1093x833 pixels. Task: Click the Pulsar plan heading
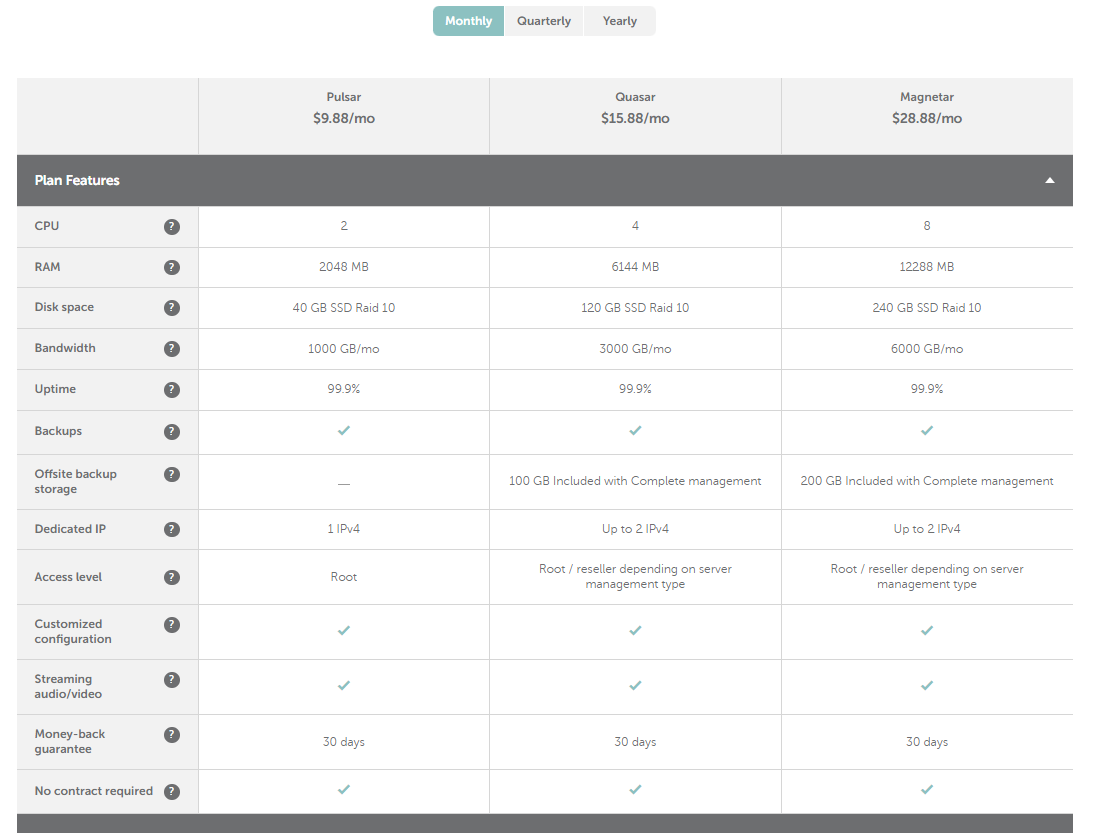click(x=343, y=98)
